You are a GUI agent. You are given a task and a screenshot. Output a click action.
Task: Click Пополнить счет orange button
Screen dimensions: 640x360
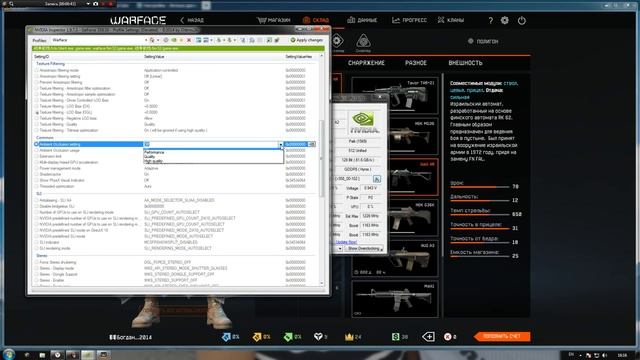coord(502,336)
